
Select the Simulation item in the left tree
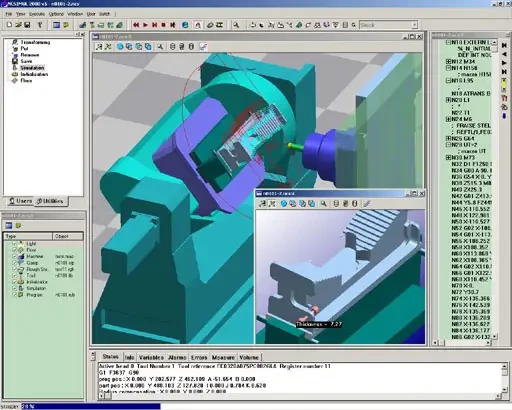(x=32, y=68)
